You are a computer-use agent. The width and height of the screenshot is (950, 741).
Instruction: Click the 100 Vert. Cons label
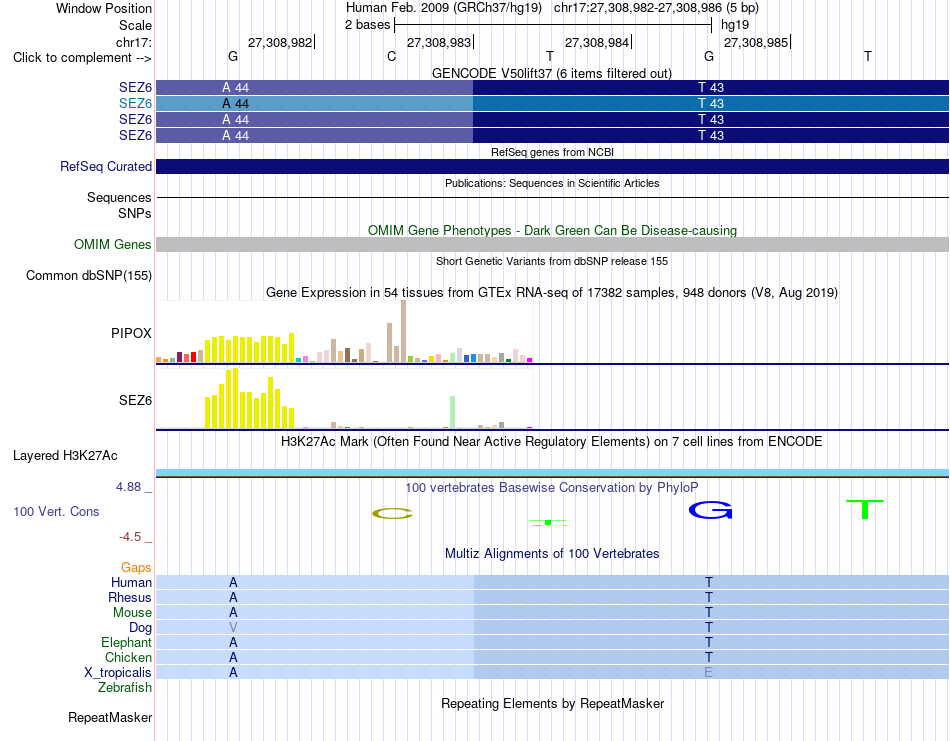(x=56, y=511)
